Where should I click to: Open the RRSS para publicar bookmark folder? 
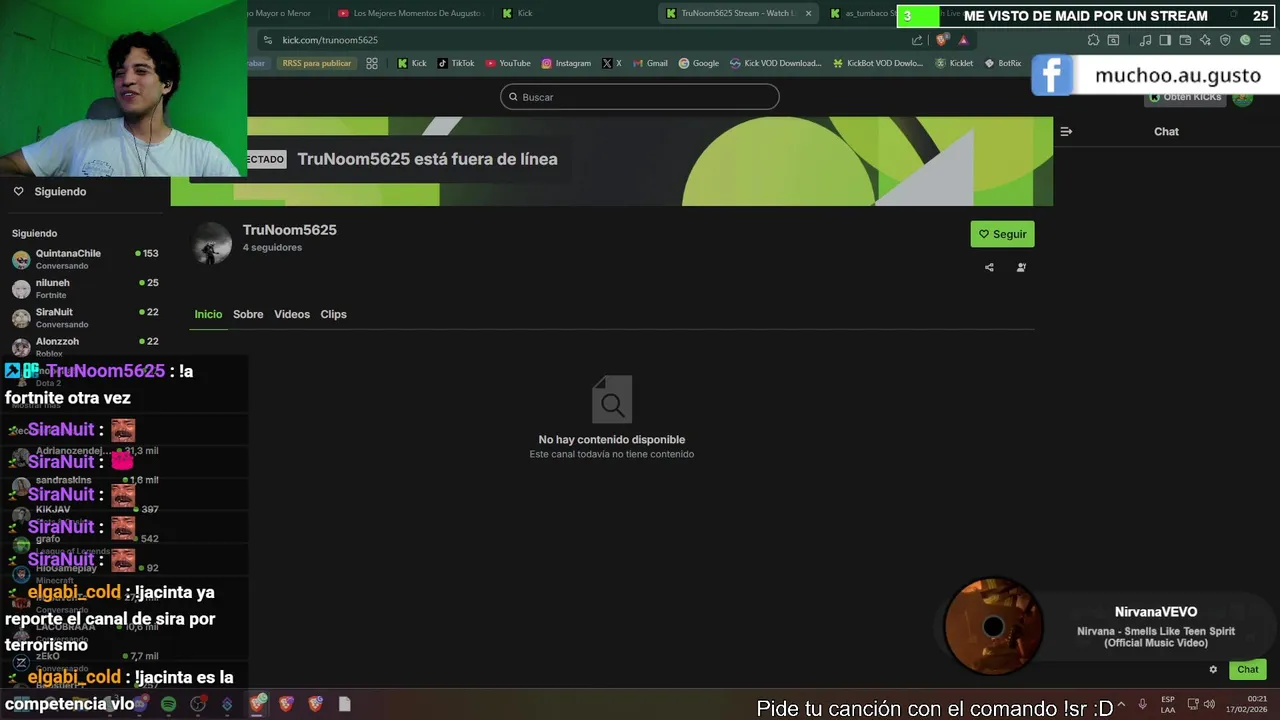point(317,63)
